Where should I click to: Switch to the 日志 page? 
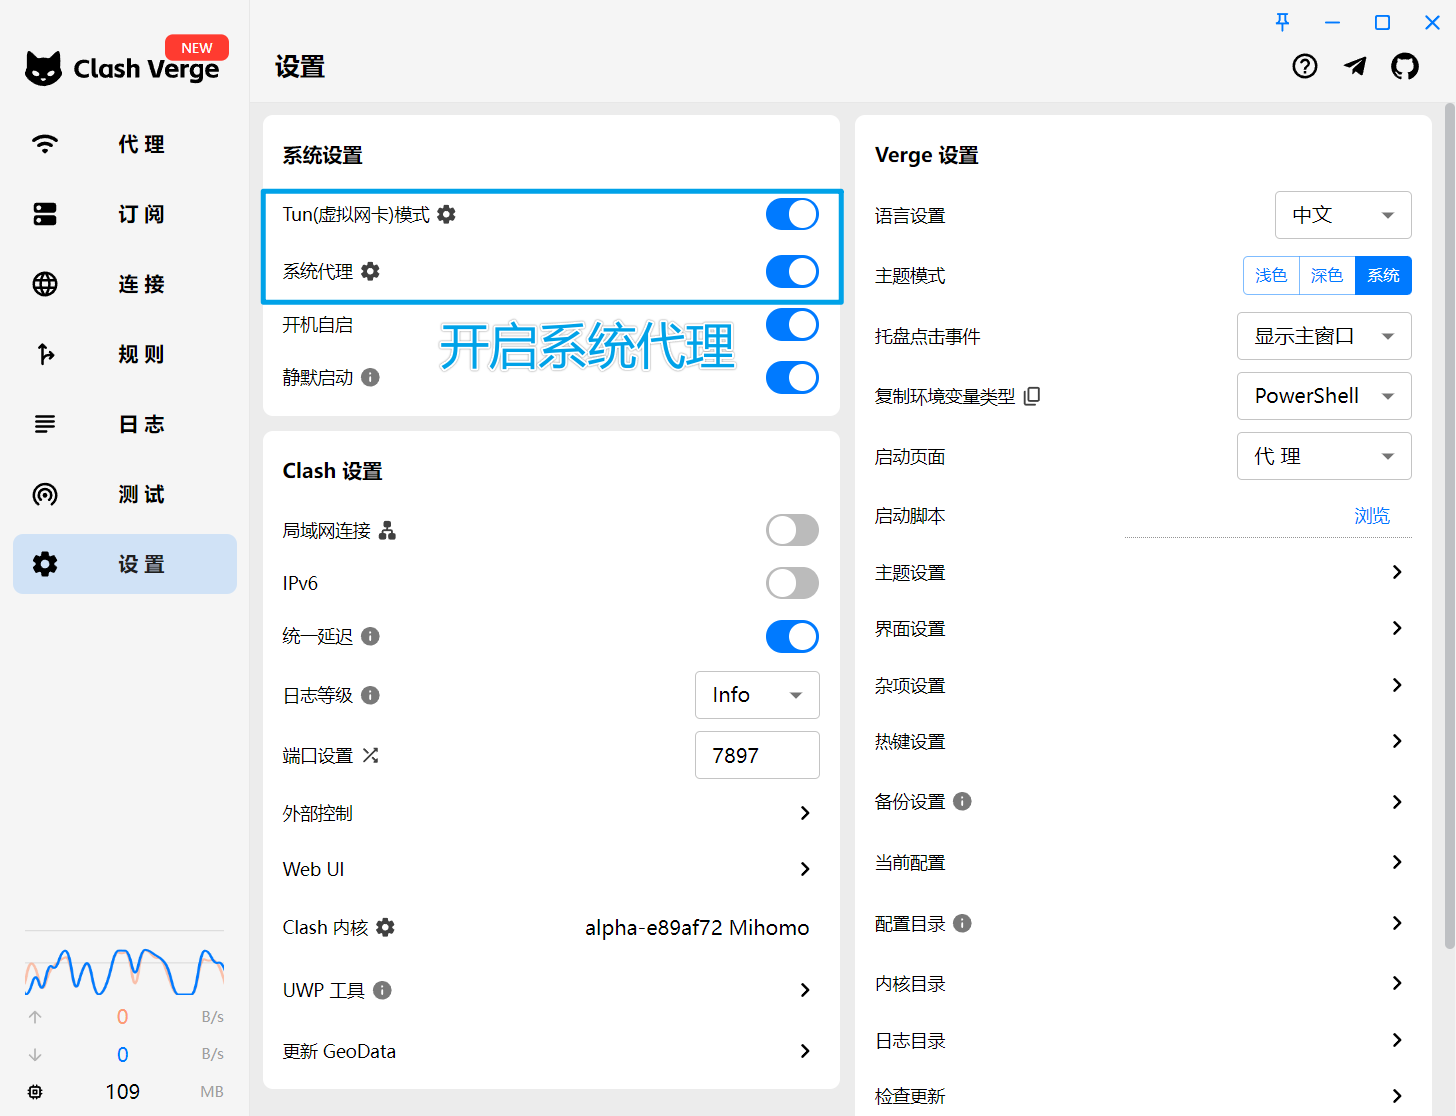(124, 424)
